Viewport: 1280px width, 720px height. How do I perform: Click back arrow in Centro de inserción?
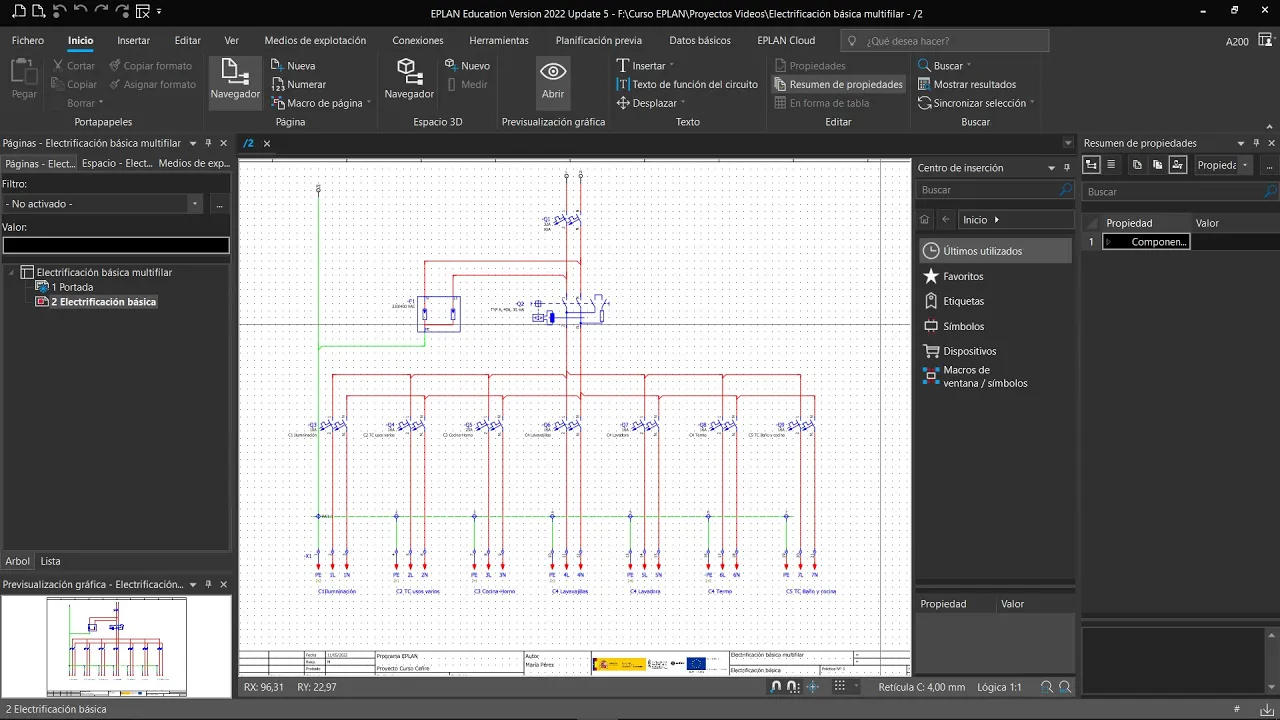[x=946, y=220]
